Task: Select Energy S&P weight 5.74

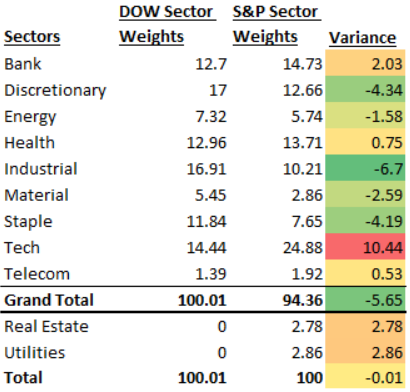Action: click(307, 117)
